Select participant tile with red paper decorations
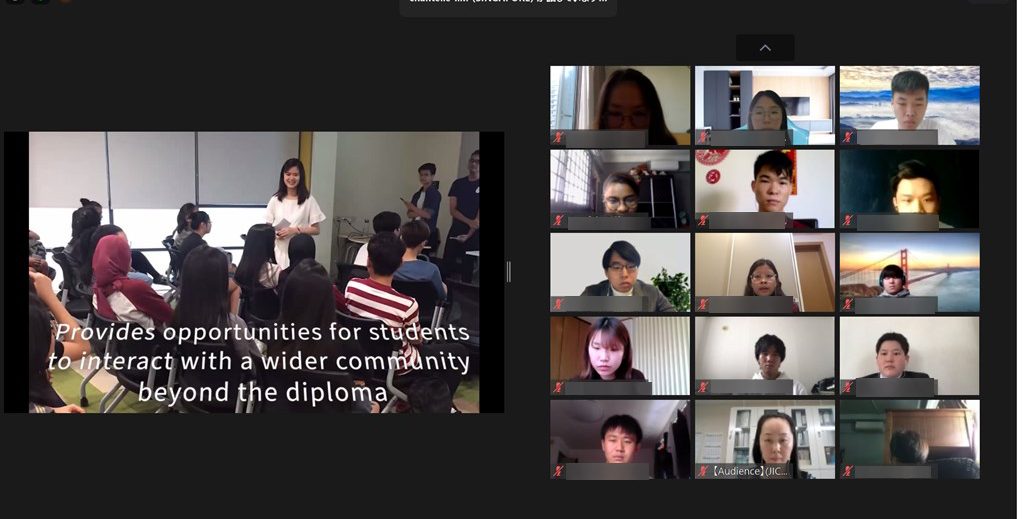Viewport: 1023px width, 519px height. pos(765,189)
